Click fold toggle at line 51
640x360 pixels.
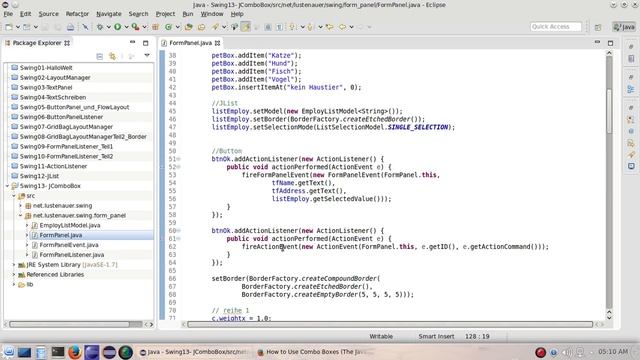tap(179, 159)
